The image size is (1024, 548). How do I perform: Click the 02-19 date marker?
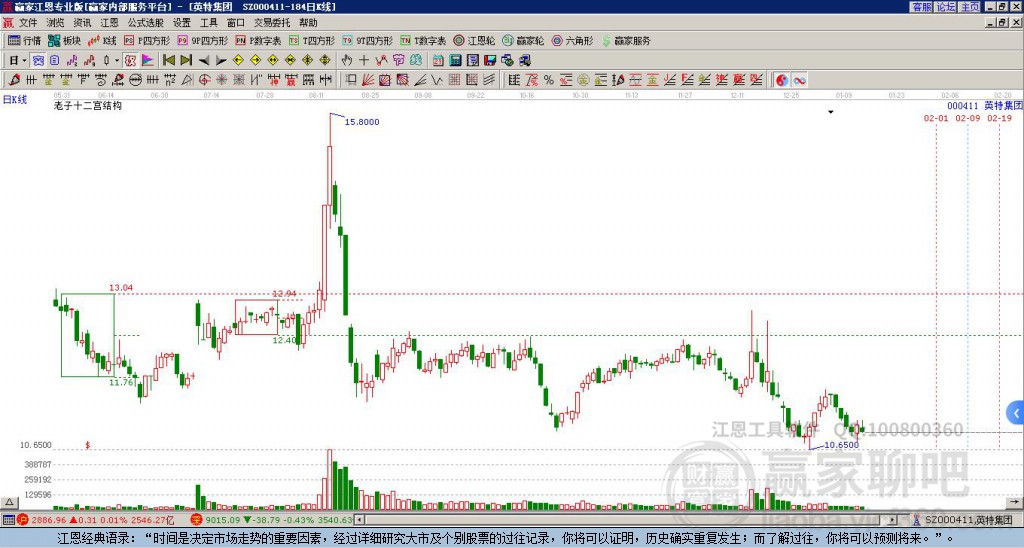click(x=999, y=118)
